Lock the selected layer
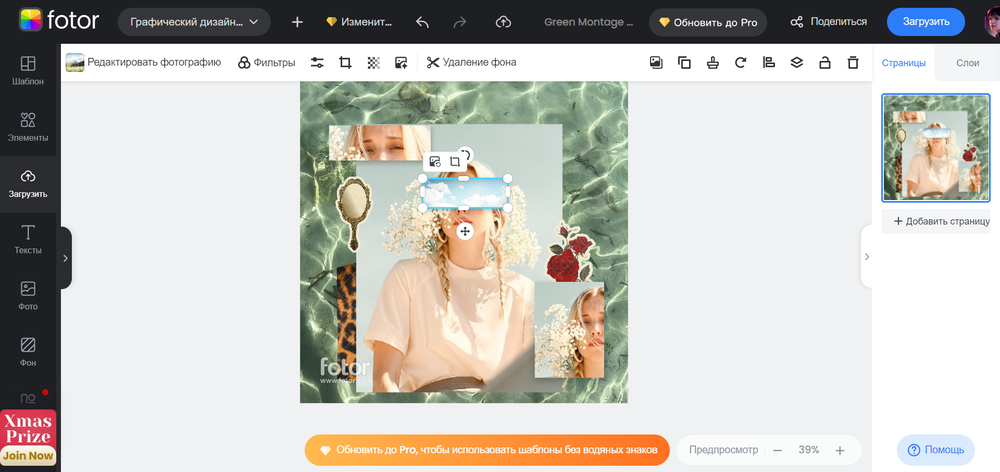This screenshot has height=472, width=1000. pyautogui.click(x=825, y=63)
